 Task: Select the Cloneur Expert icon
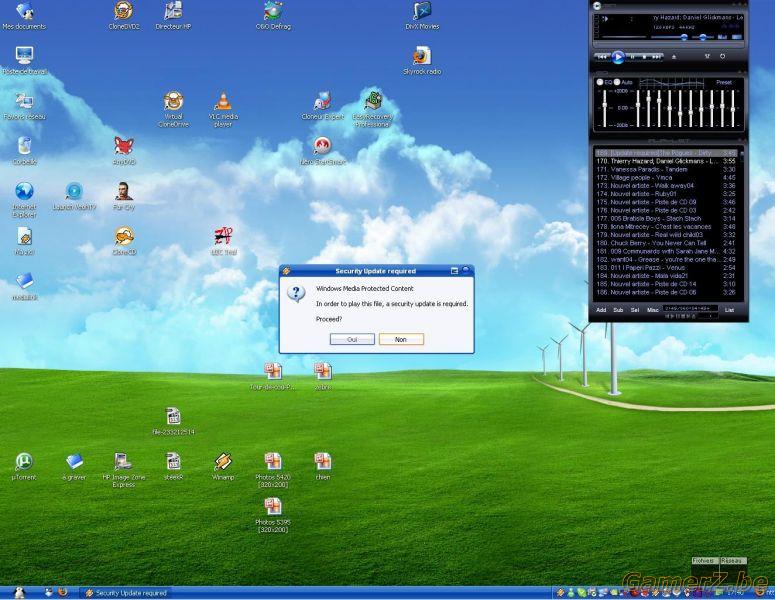[x=322, y=106]
